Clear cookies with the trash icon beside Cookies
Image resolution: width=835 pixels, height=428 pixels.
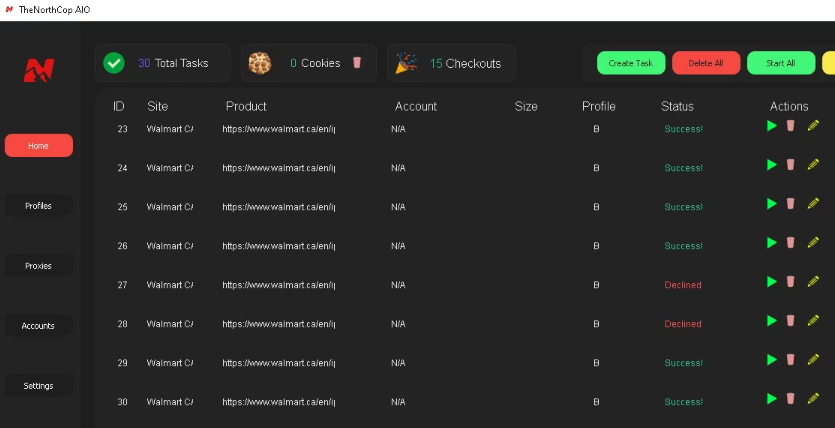click(357, 62)
